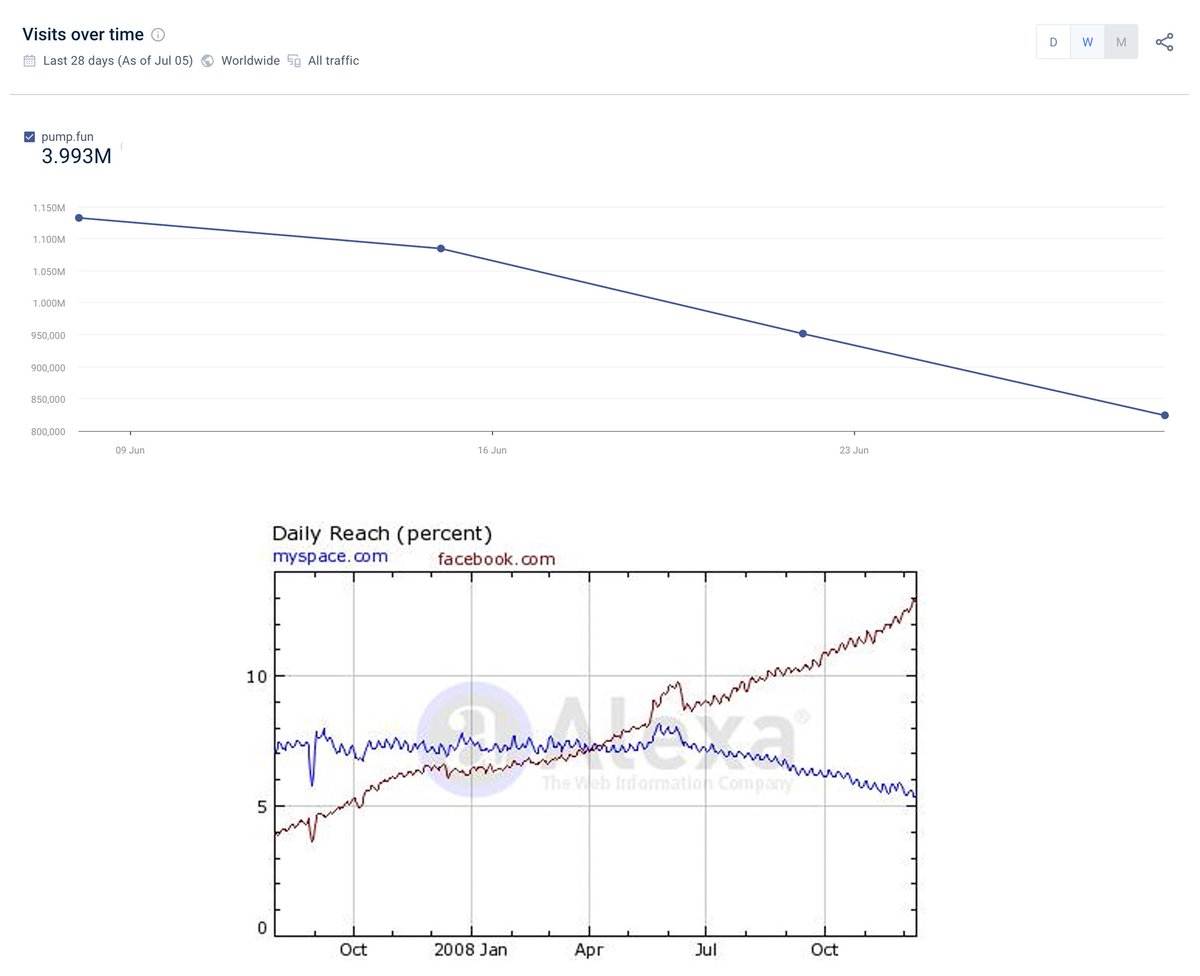The height and width of the screenshot is (976, 1200).
Task: Uncheck the pump.fun series checkbox
Action: (30, 137)
